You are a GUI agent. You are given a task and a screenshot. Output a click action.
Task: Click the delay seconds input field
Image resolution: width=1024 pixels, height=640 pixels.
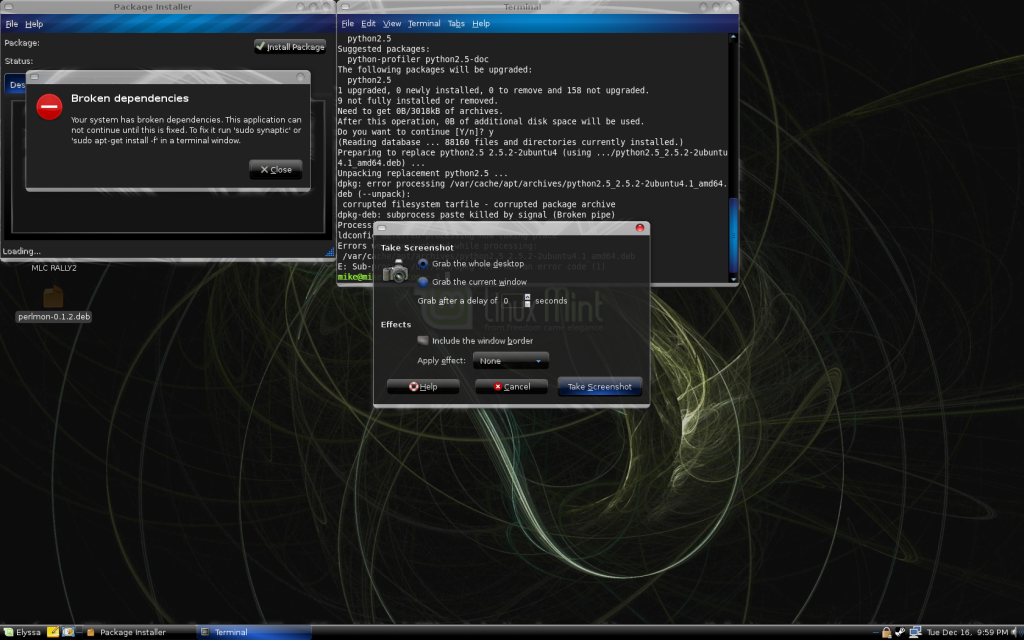[512, 300]
